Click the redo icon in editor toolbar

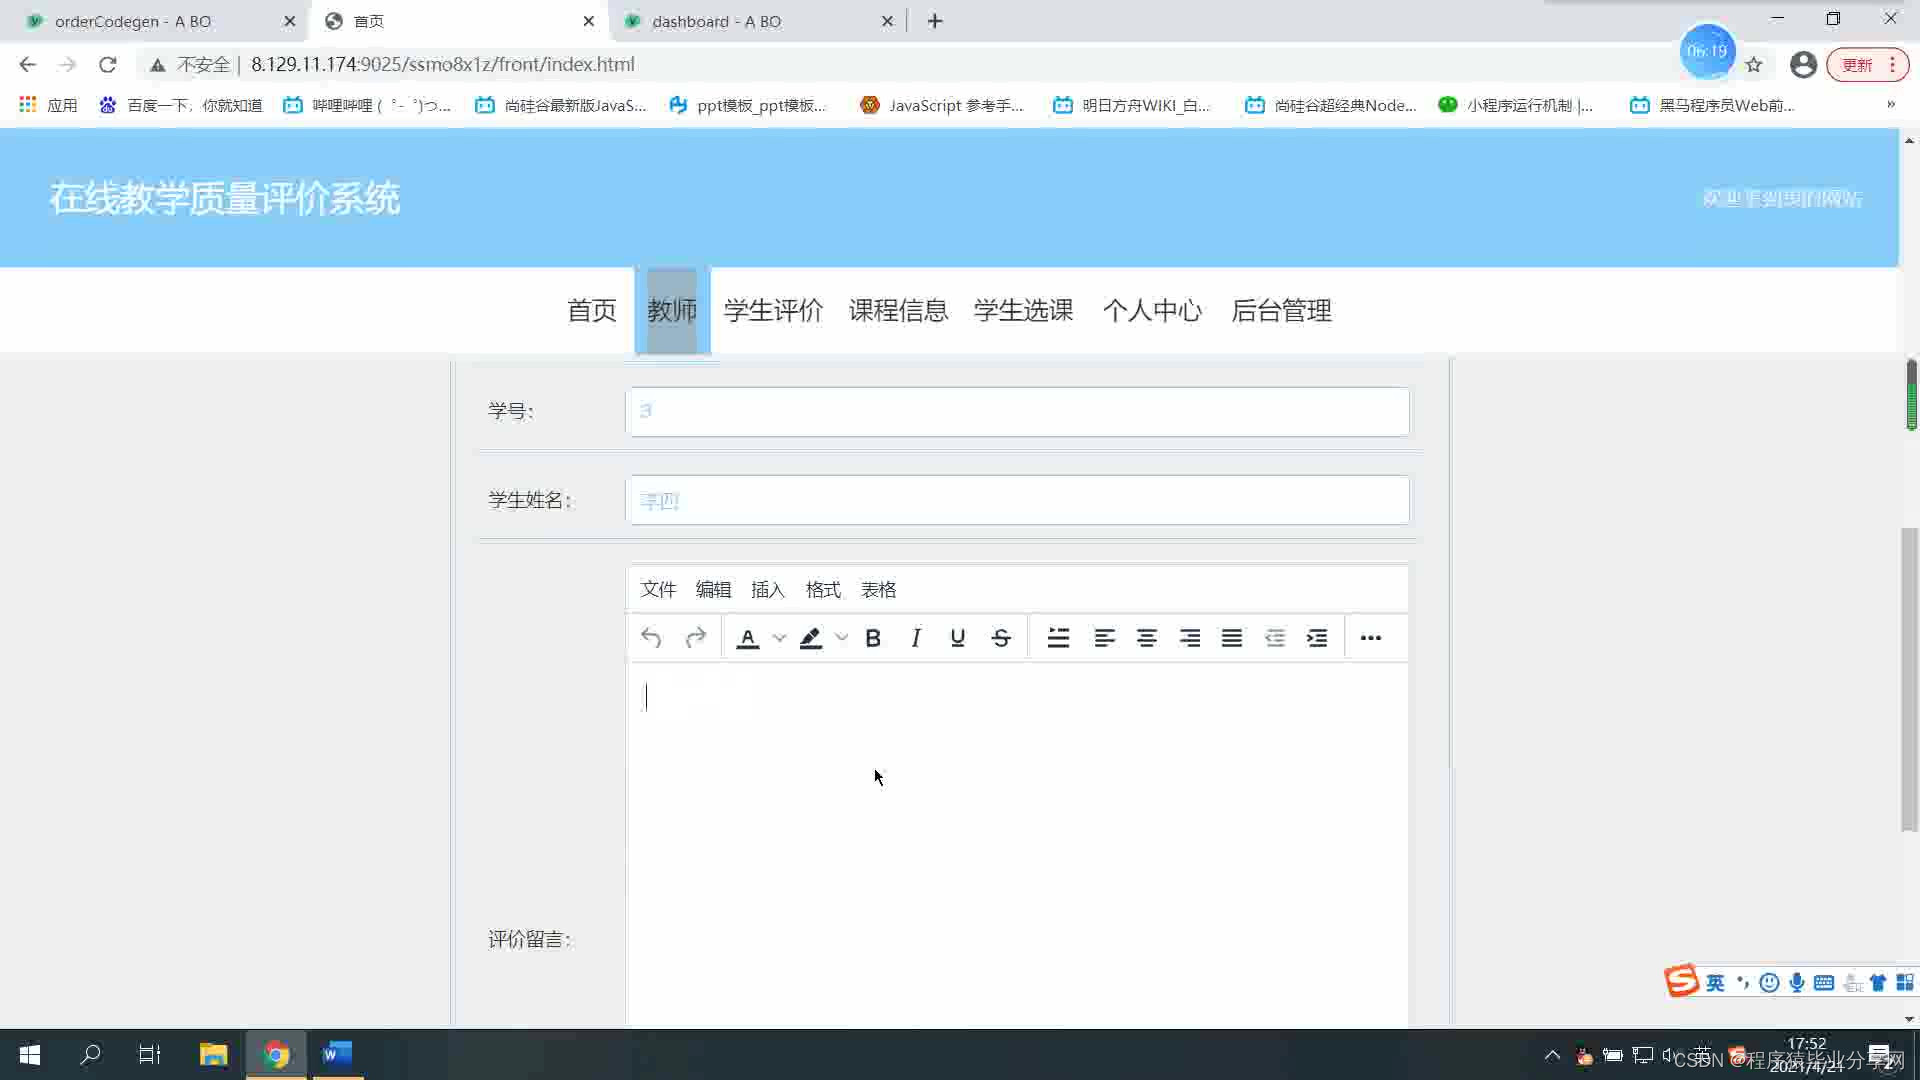click(x=696, y=638)
